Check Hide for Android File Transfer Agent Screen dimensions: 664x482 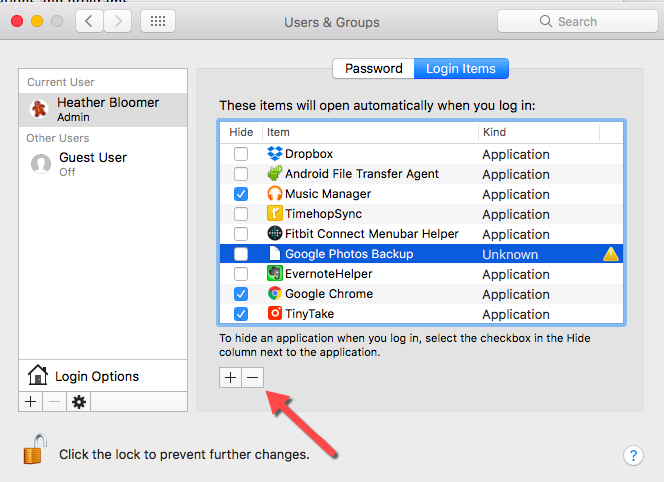click(241, 174)
